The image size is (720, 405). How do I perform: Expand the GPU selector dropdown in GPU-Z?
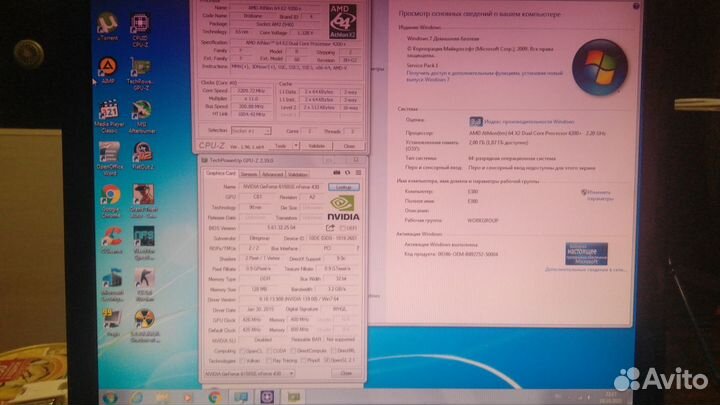click(x=249, y=374)
